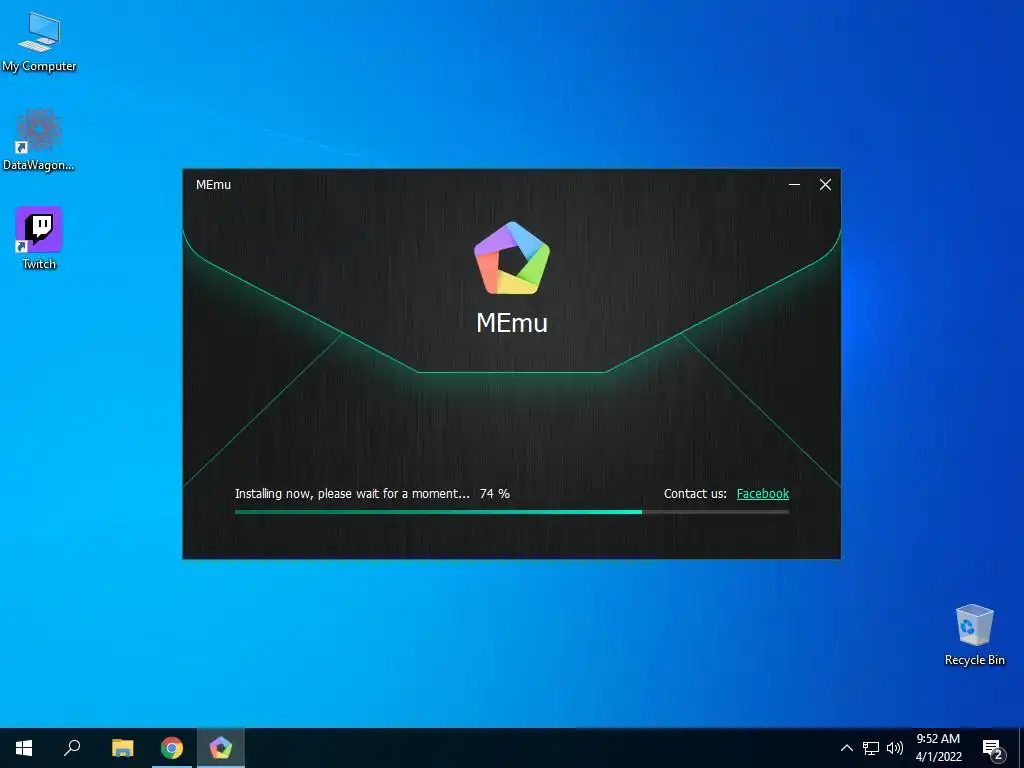Click the MEmu pentagon logo in installer

tap(512, 259)
